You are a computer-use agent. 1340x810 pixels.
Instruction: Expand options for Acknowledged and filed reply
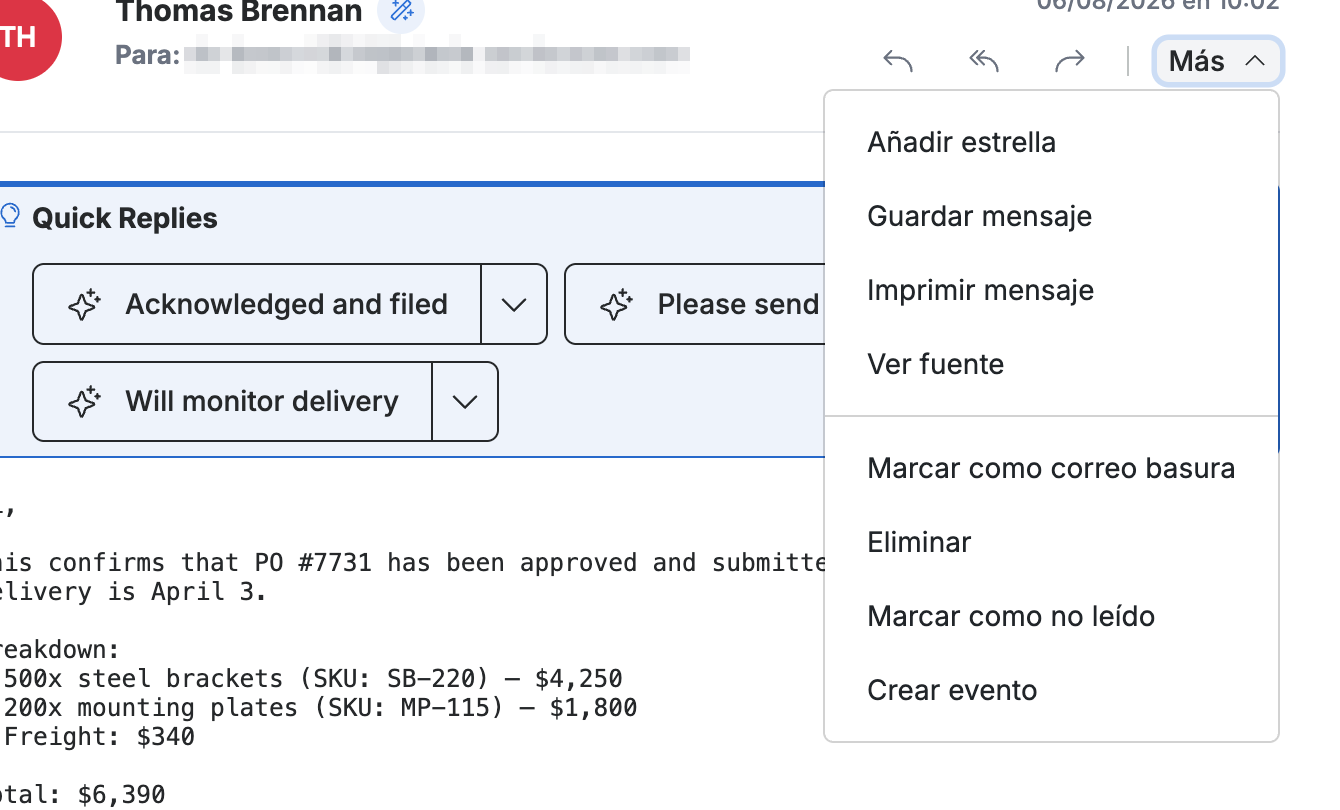[x=514, y=304]
